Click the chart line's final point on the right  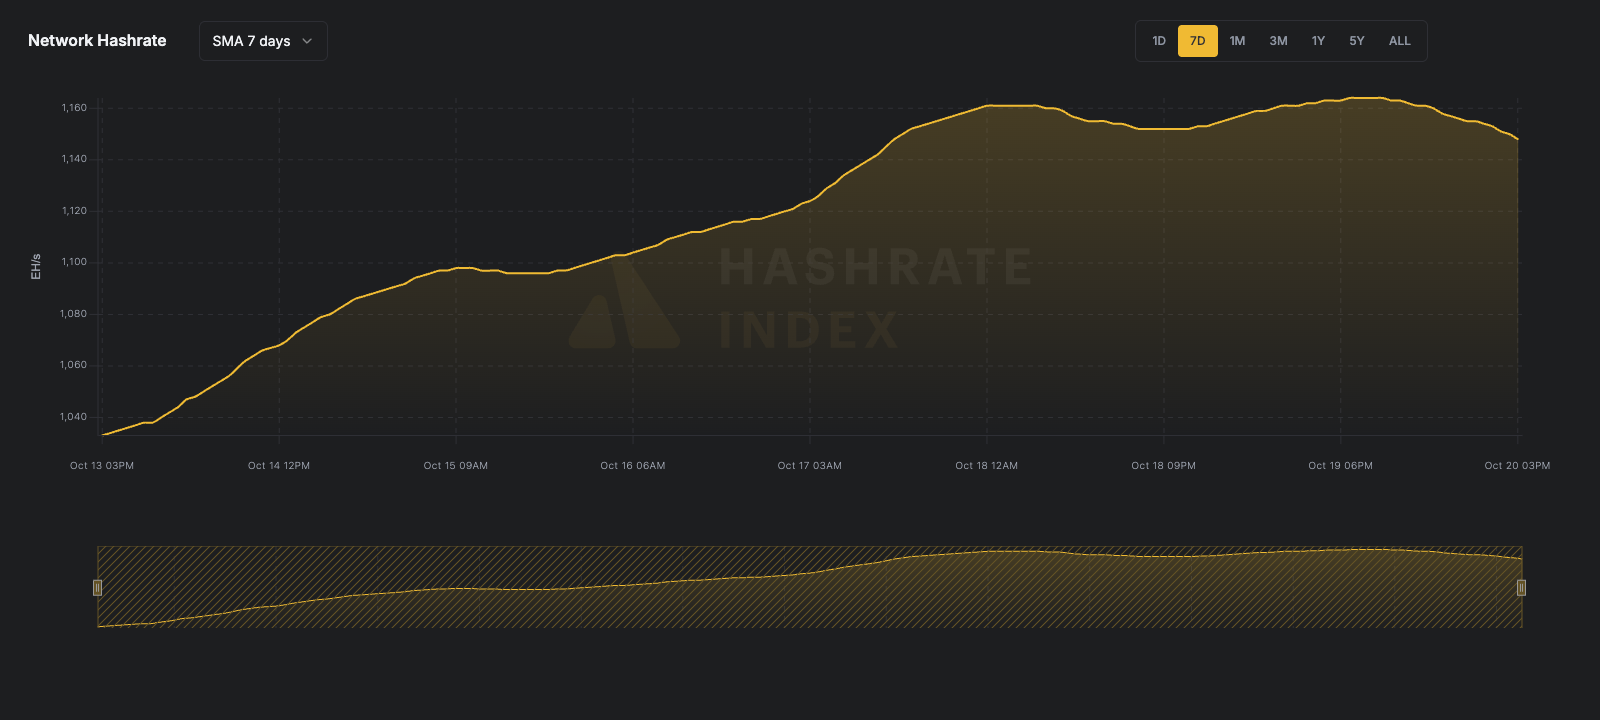[1517, 139]
